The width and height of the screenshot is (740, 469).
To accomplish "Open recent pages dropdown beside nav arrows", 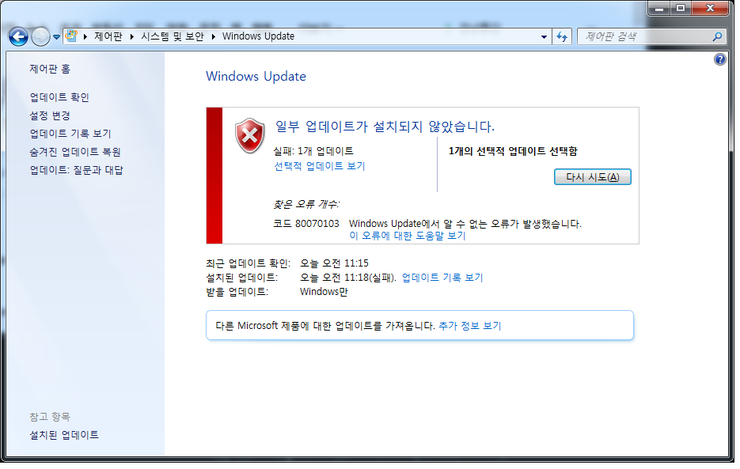I will tap(56, 37).
